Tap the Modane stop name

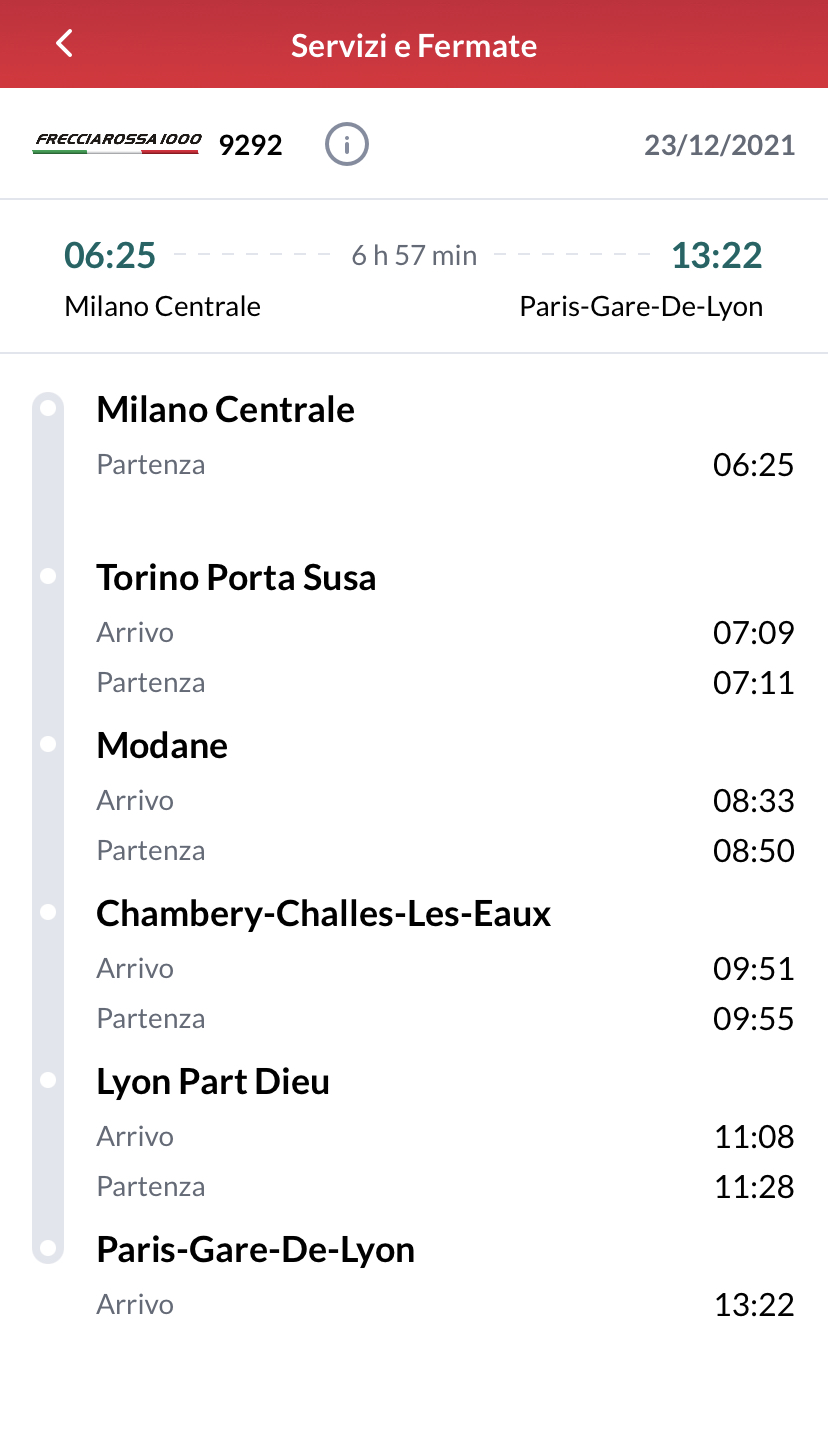pyautogui.click(x=162, y=746)
